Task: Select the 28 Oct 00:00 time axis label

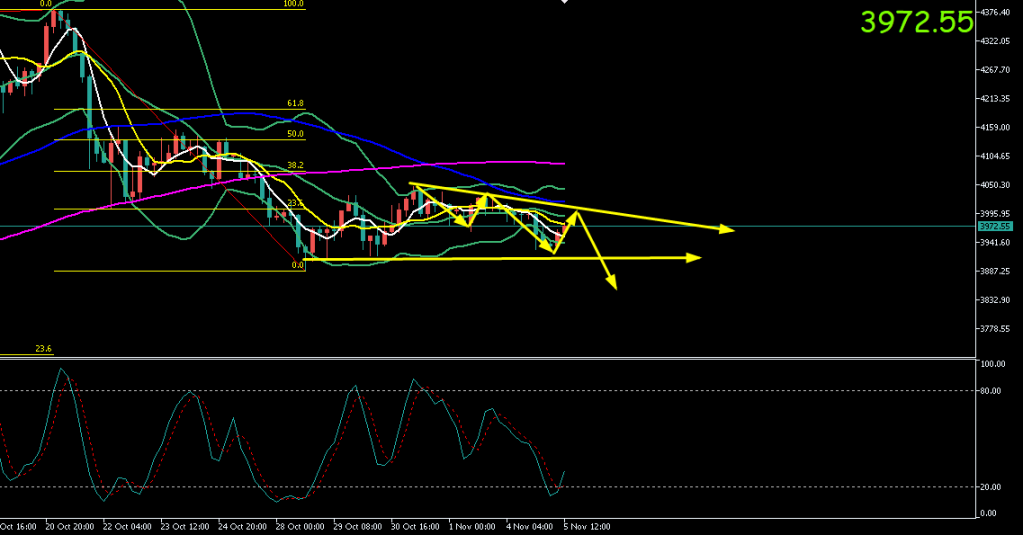Action: (x=298, y=526)
